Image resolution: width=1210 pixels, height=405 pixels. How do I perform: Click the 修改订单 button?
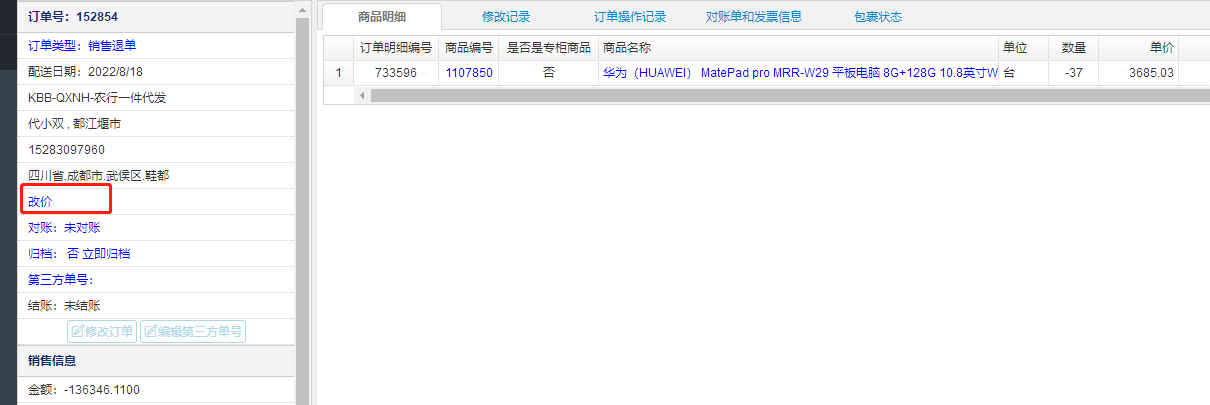point(101,331)
